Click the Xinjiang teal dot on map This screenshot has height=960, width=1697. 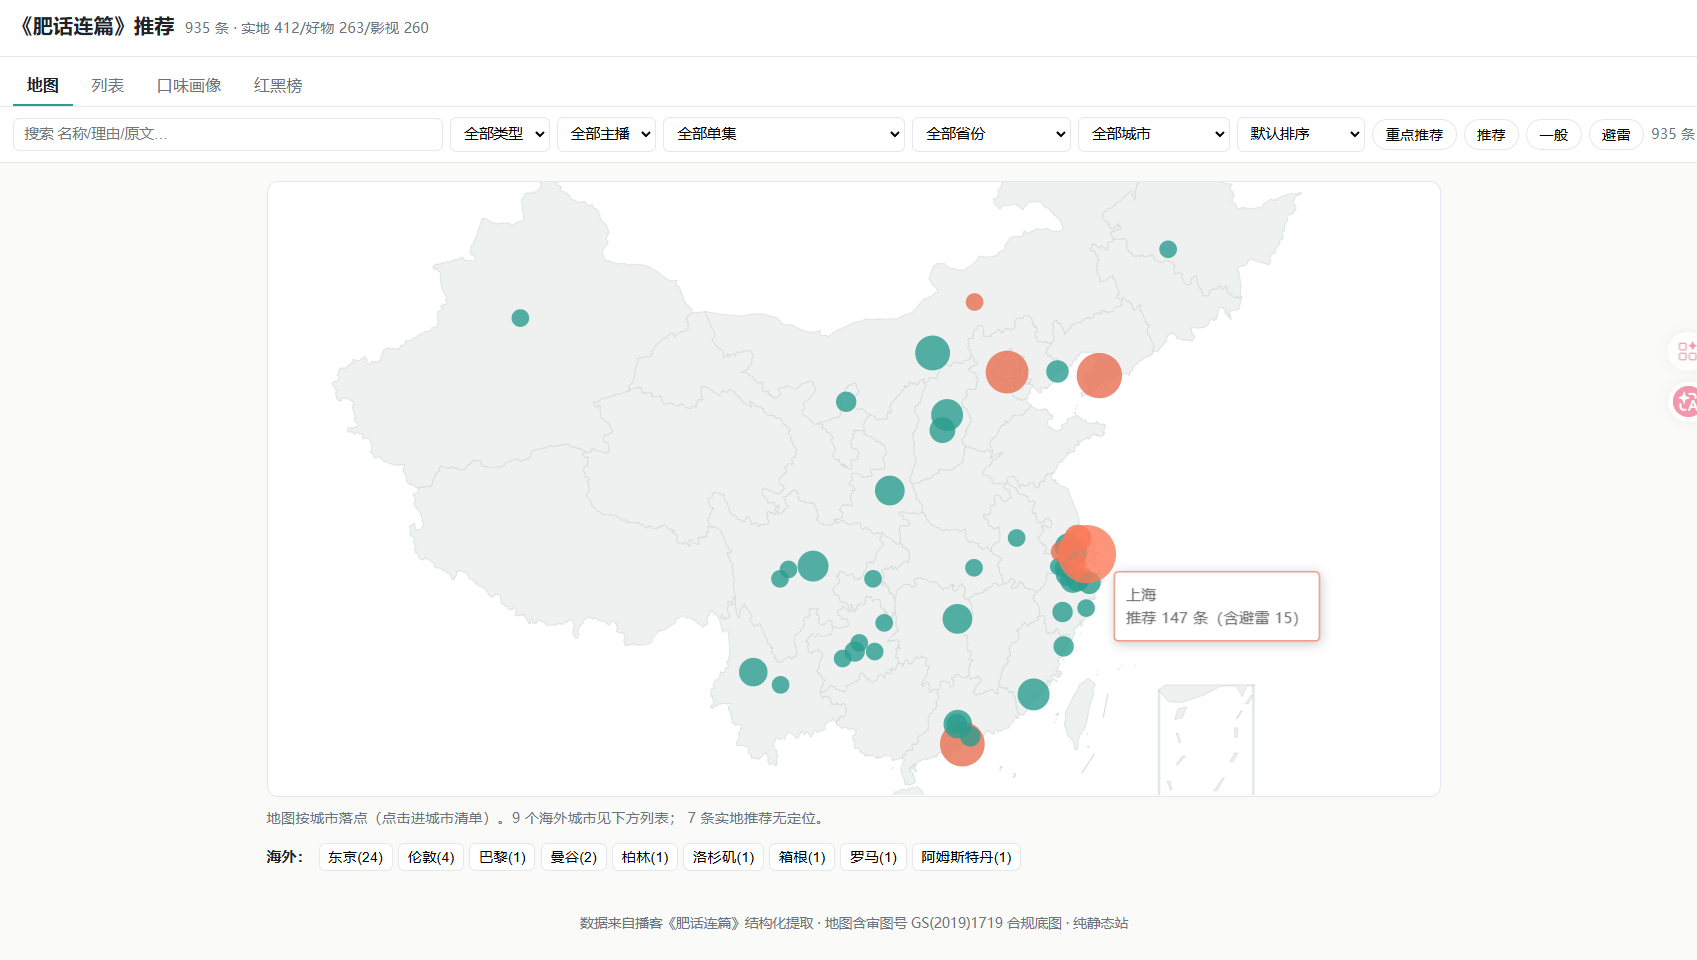520,318
